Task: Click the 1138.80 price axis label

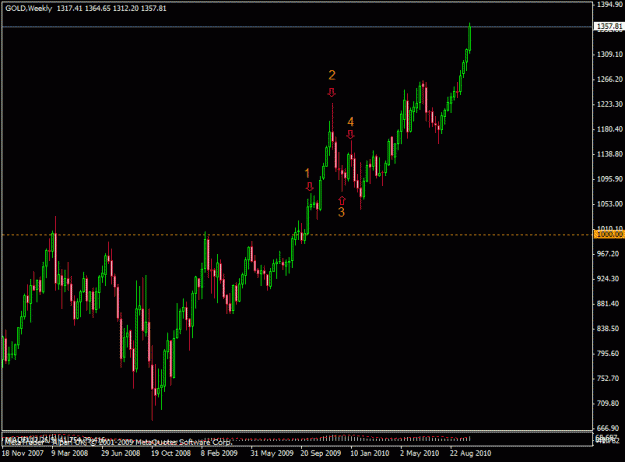Action: point(609,154)
